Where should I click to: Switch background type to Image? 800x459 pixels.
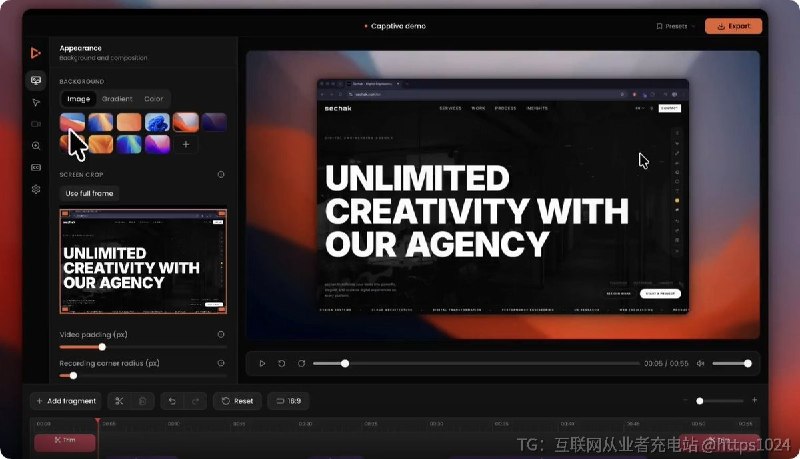pyautogui.click(x=79, y=99)
